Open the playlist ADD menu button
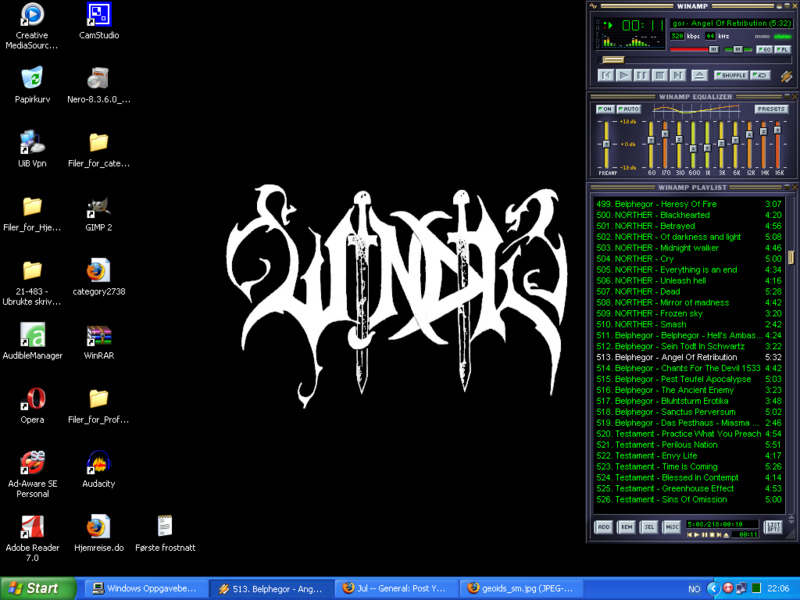 click(604, 527)
